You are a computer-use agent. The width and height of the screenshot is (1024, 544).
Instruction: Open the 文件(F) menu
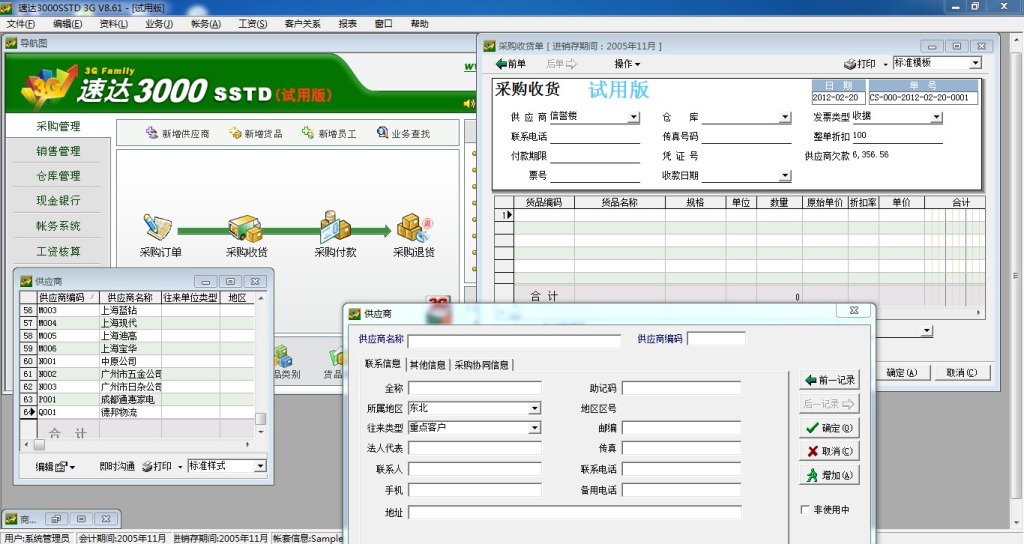point(20,24)
